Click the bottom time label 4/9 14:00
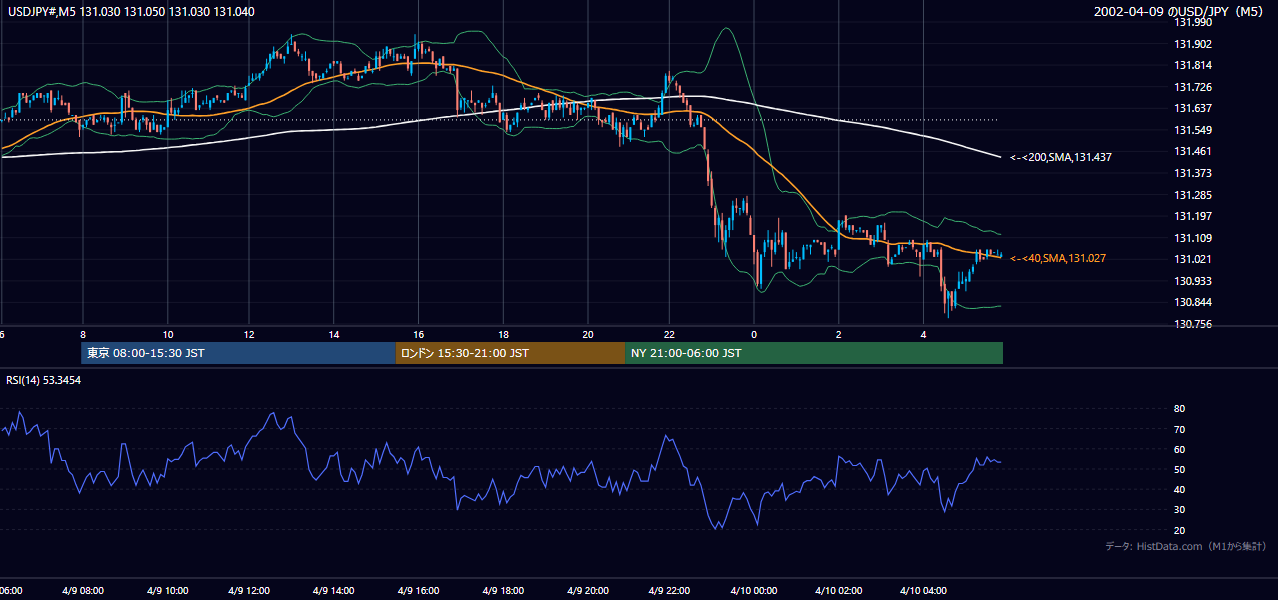Image resolution: width=1278 pixels, height=600 pixels. pos(333,591)
